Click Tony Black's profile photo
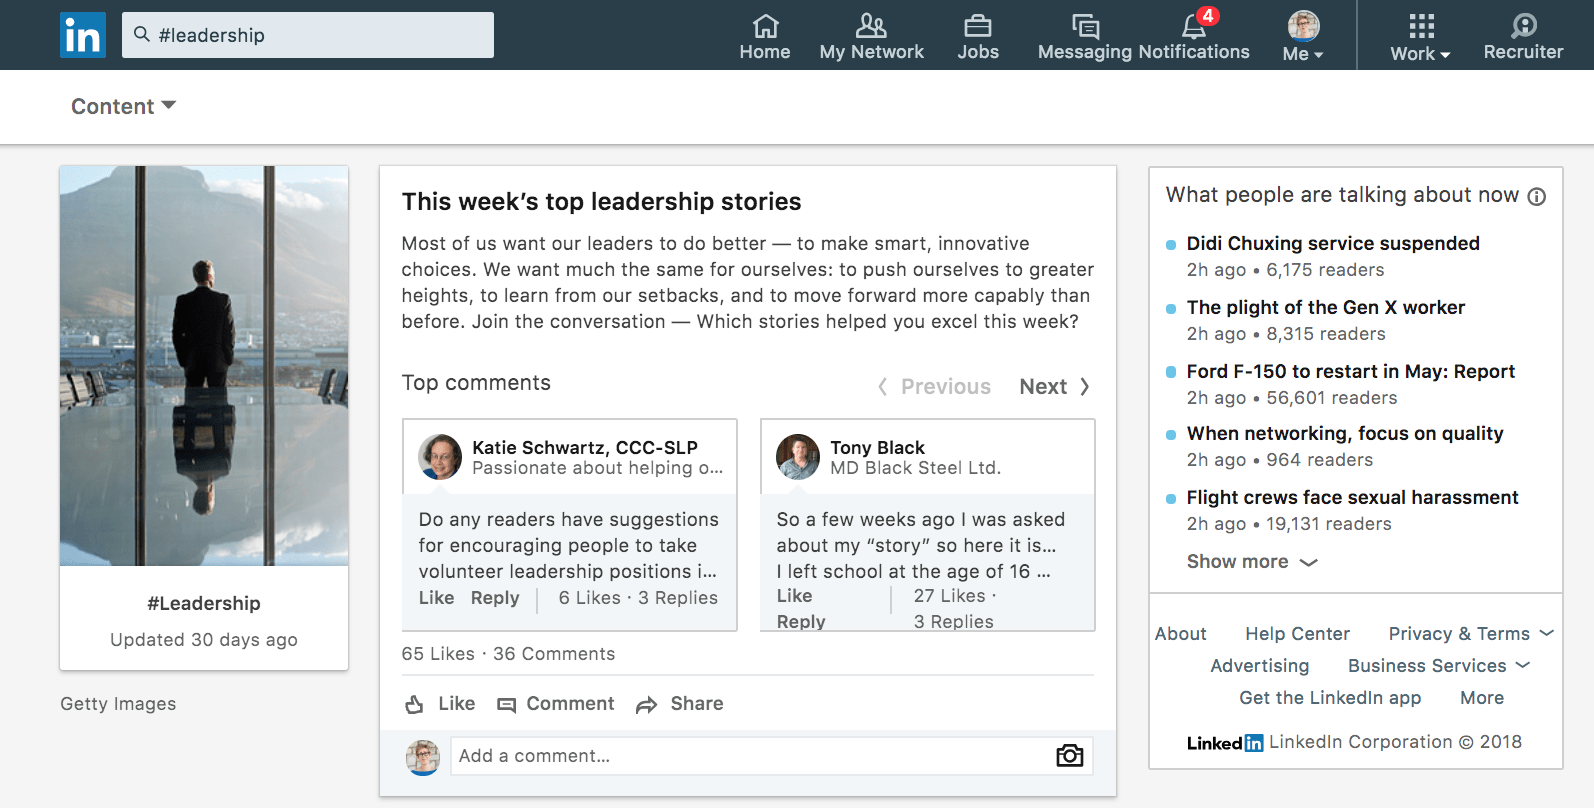The height and width of the screenshot is (808, 1594). pyautogui.click(x=798, y=457)
